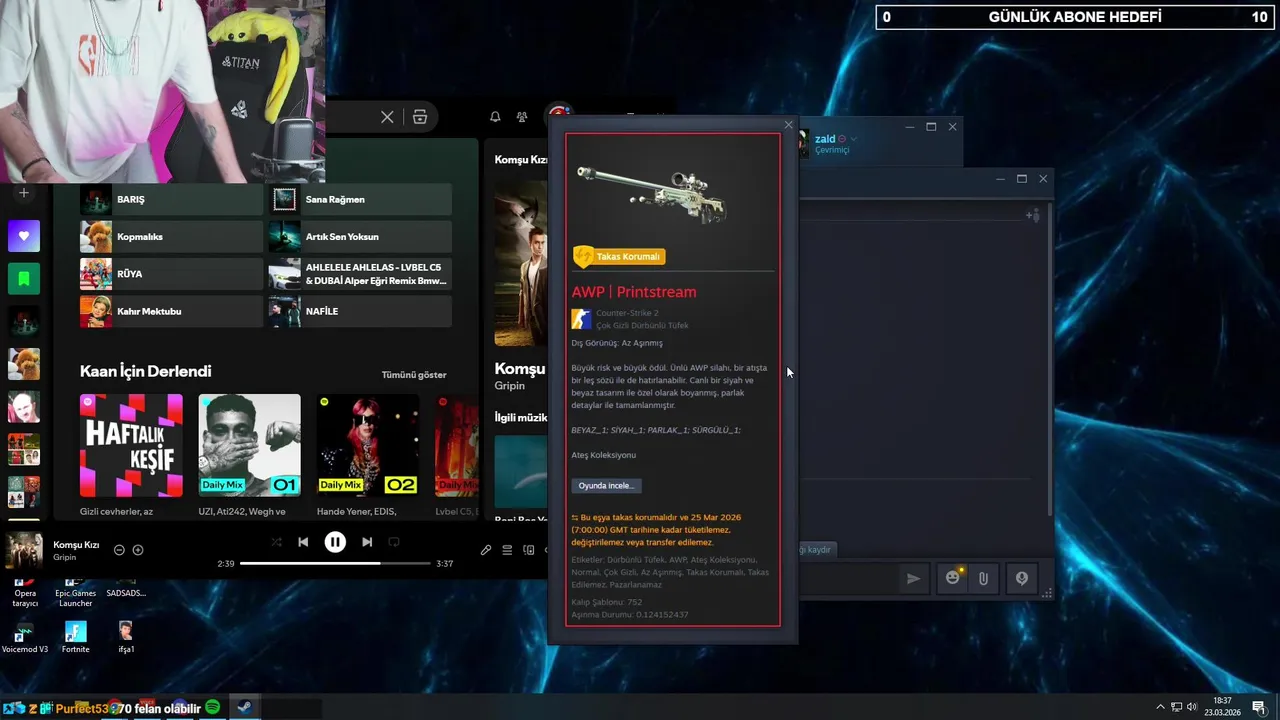The image size is (1280, 720).
Task: Click the Takas Korumalı badge
Action: coord(619,257)
